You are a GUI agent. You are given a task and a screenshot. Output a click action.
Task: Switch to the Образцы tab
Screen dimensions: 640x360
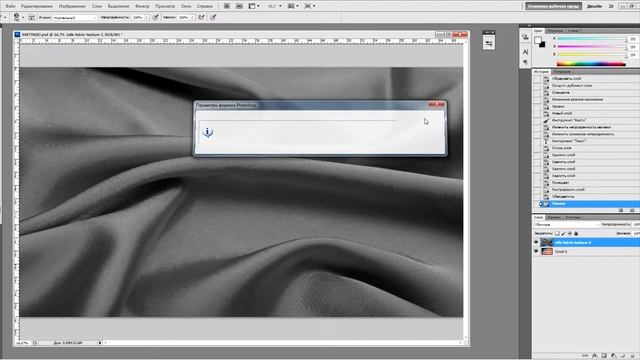pyautogui.click(x=555, y=31)
